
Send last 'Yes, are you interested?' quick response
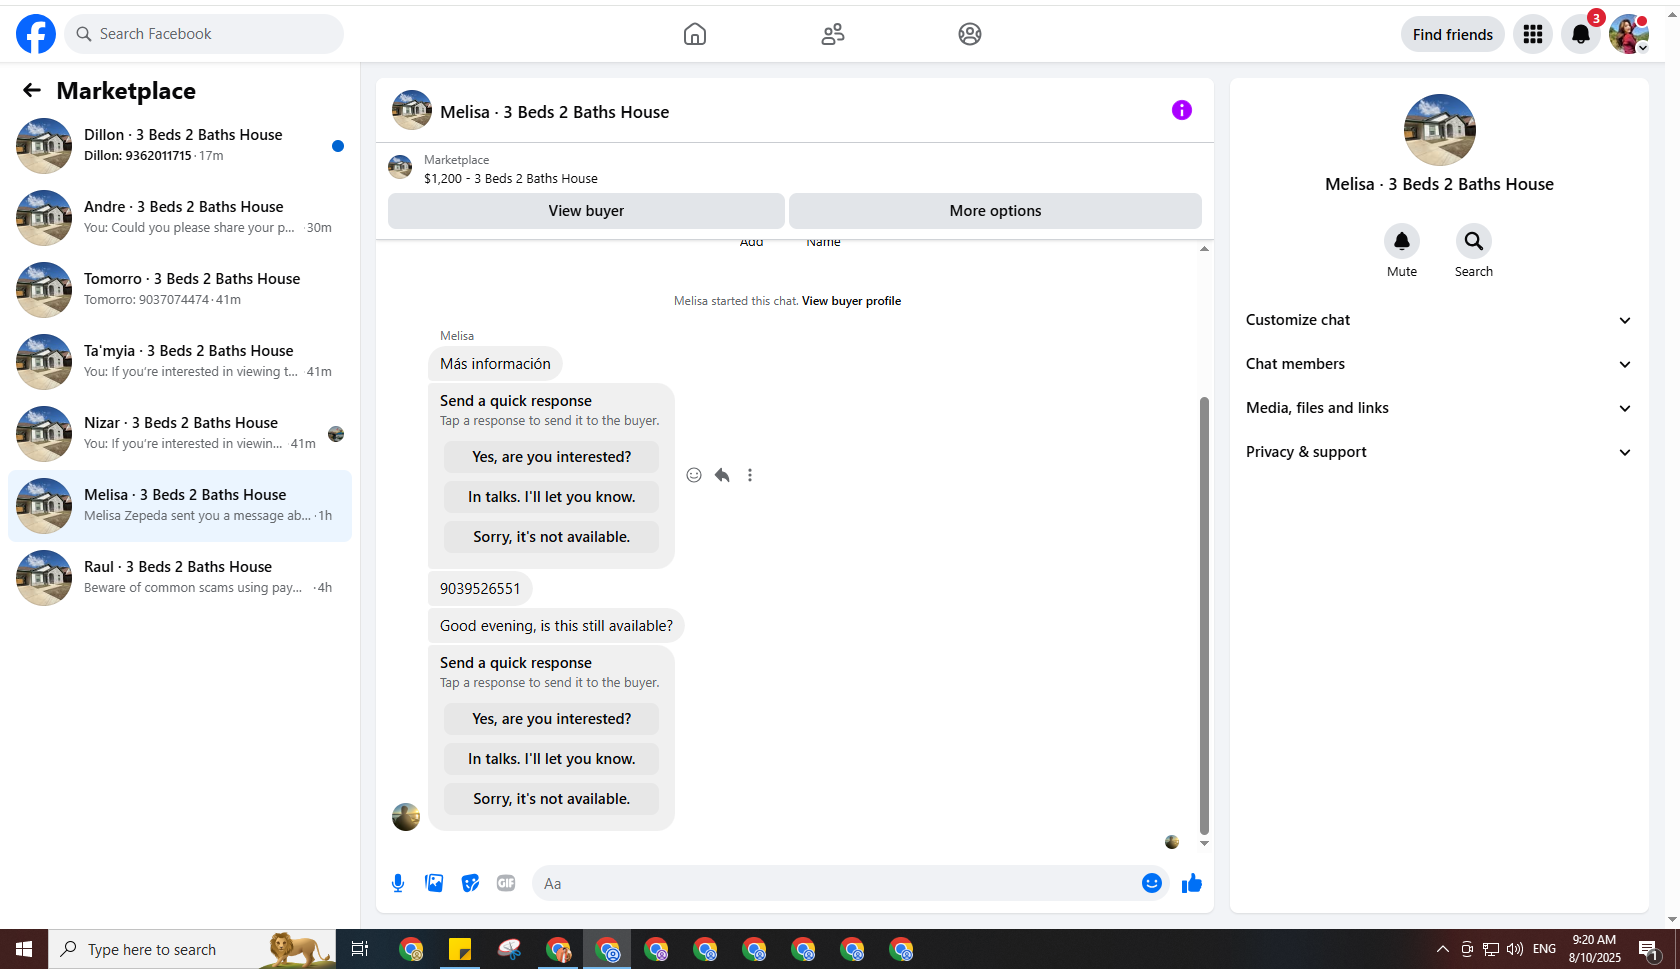[552, 719]
